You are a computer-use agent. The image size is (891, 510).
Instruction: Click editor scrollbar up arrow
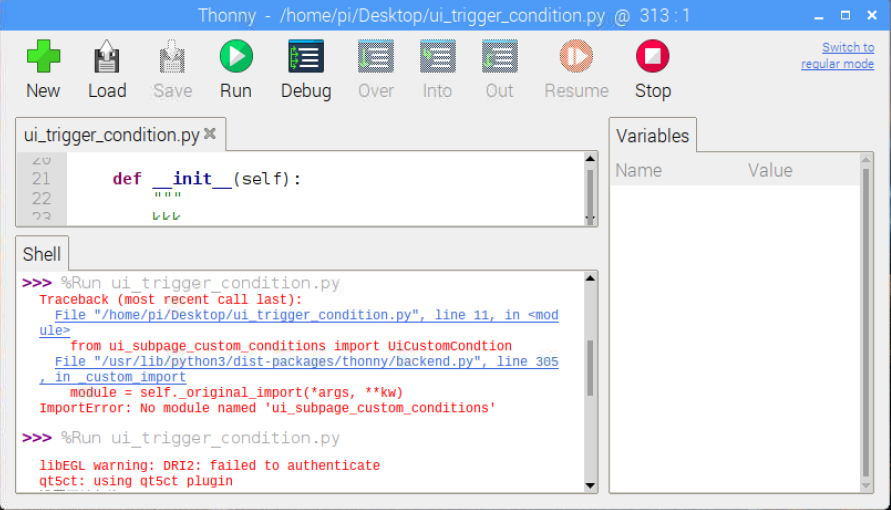pyautogui.click(x=590, y=159)
